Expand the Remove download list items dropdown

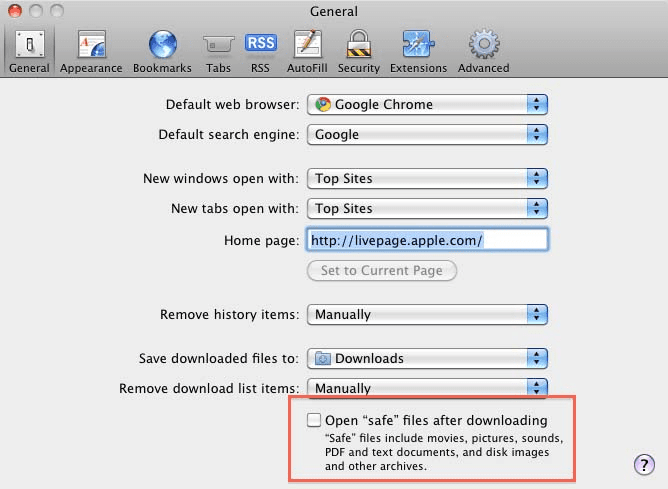(427, 388)
